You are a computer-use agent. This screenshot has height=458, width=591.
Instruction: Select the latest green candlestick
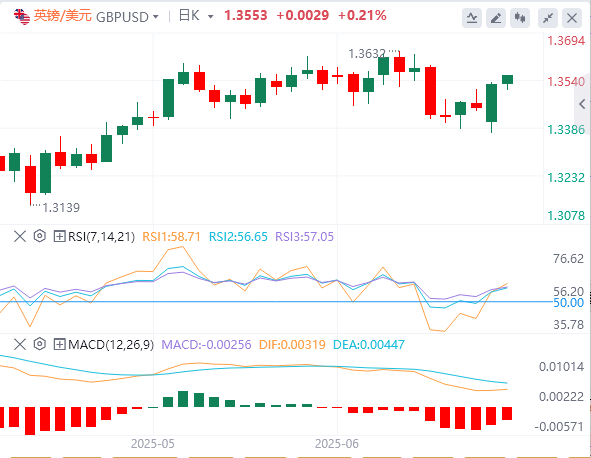pos(507,80)
